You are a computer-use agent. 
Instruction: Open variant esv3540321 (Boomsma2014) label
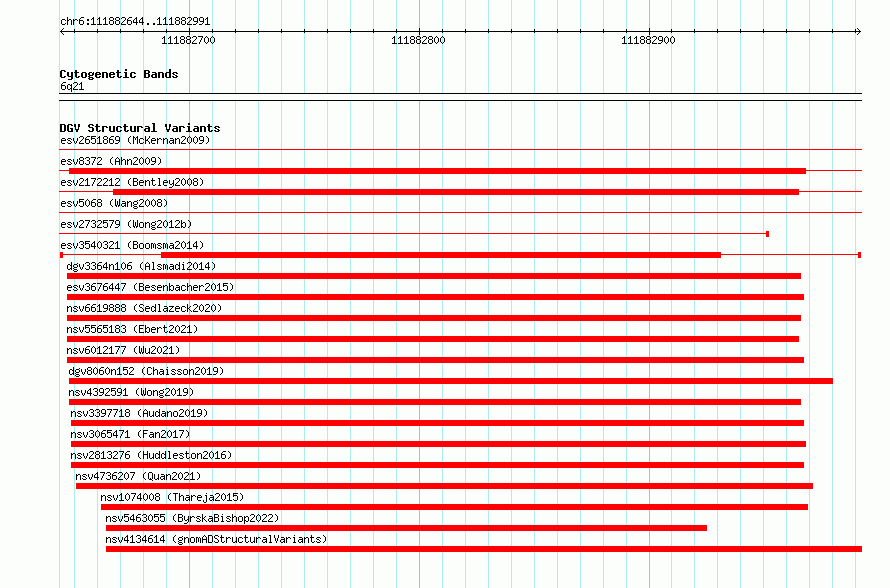tap(132, 245)
